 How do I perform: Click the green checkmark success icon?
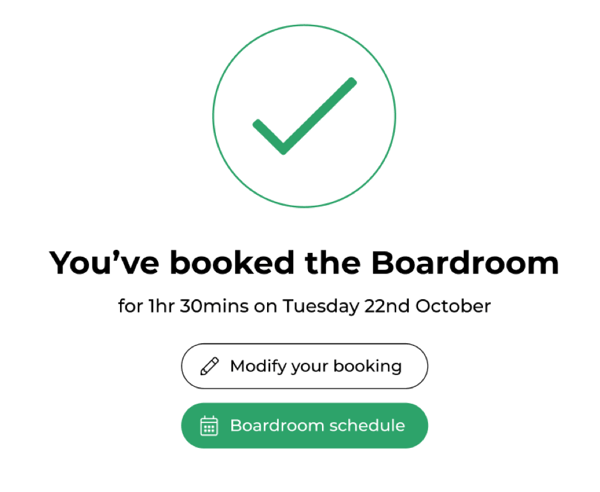(305, 116)
